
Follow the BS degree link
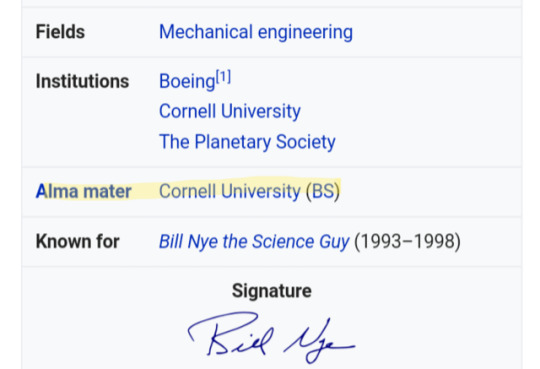[323, 191]
